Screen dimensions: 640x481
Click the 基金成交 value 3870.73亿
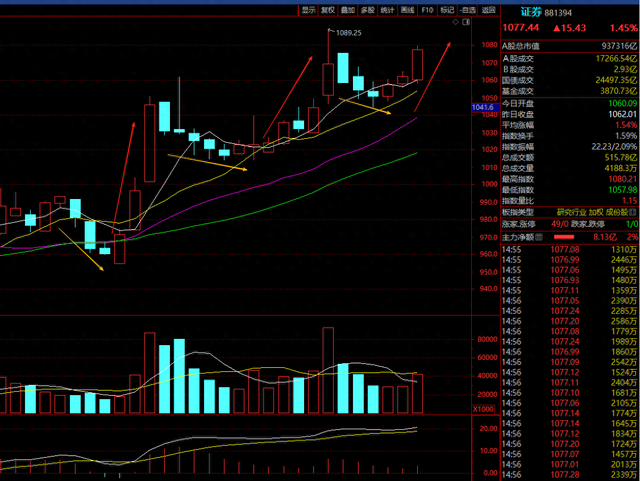point(619,91)
